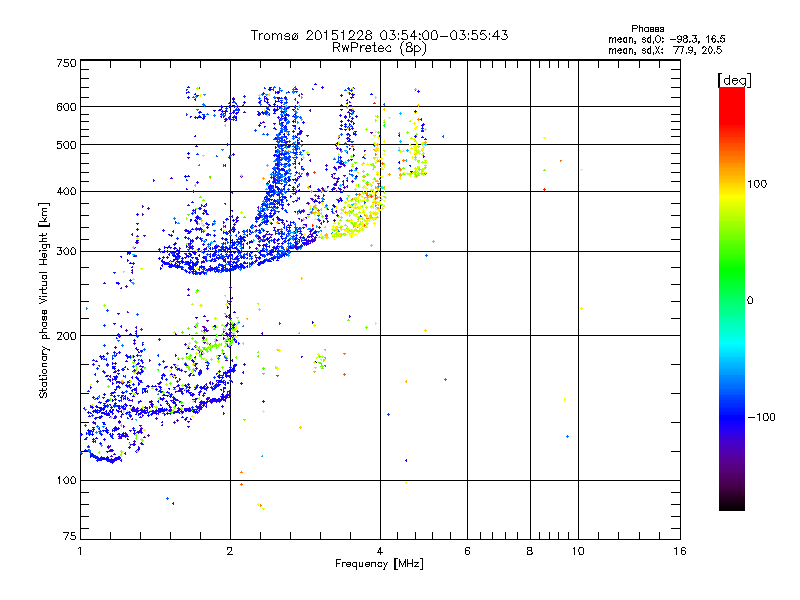Click the 8 label on the frequency axis
The image size is (800, 600).
530,552
